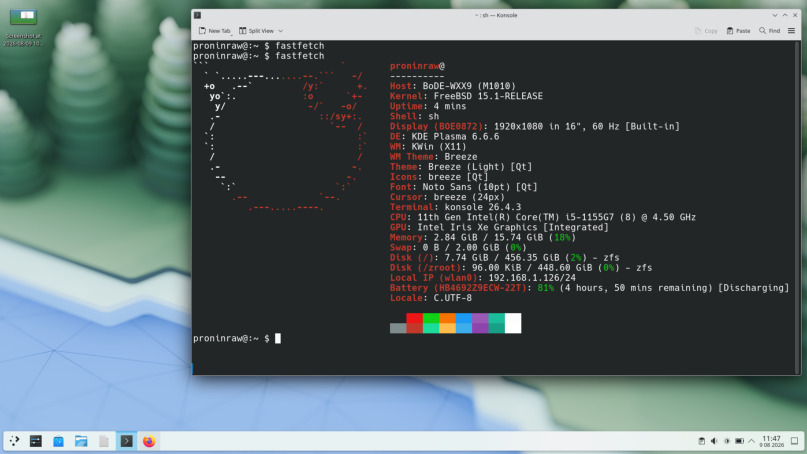Click the Local IP address 192.168.1.126/24
807x454 pixels.
point(532,278)
